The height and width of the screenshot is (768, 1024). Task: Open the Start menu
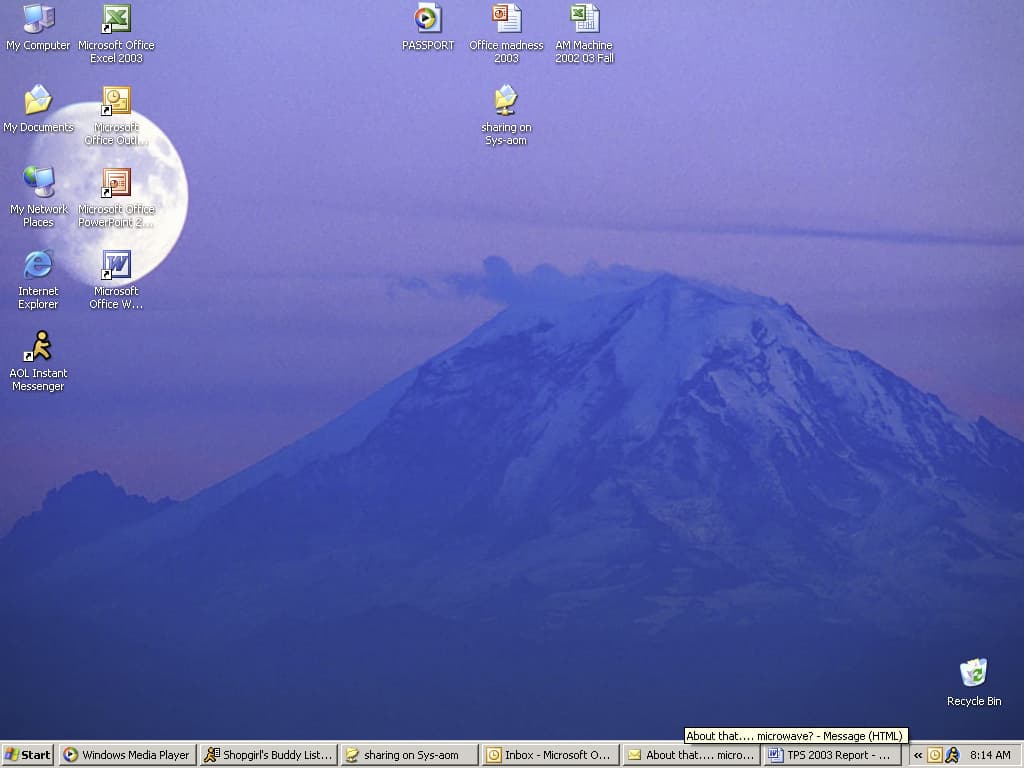[x=28, y=755]
